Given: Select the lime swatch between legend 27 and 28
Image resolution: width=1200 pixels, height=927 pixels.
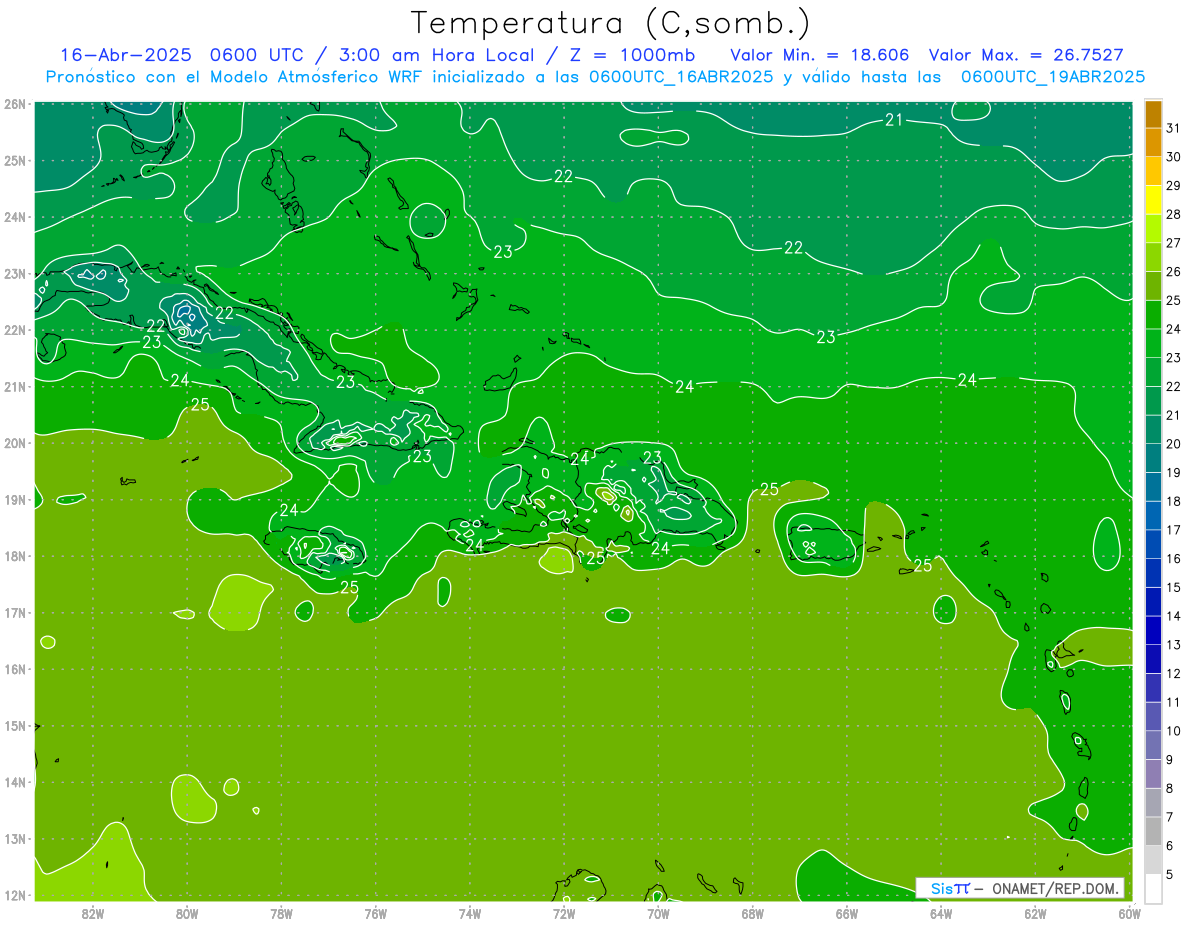Looking at the screenshot, I should coord(1154,229).
